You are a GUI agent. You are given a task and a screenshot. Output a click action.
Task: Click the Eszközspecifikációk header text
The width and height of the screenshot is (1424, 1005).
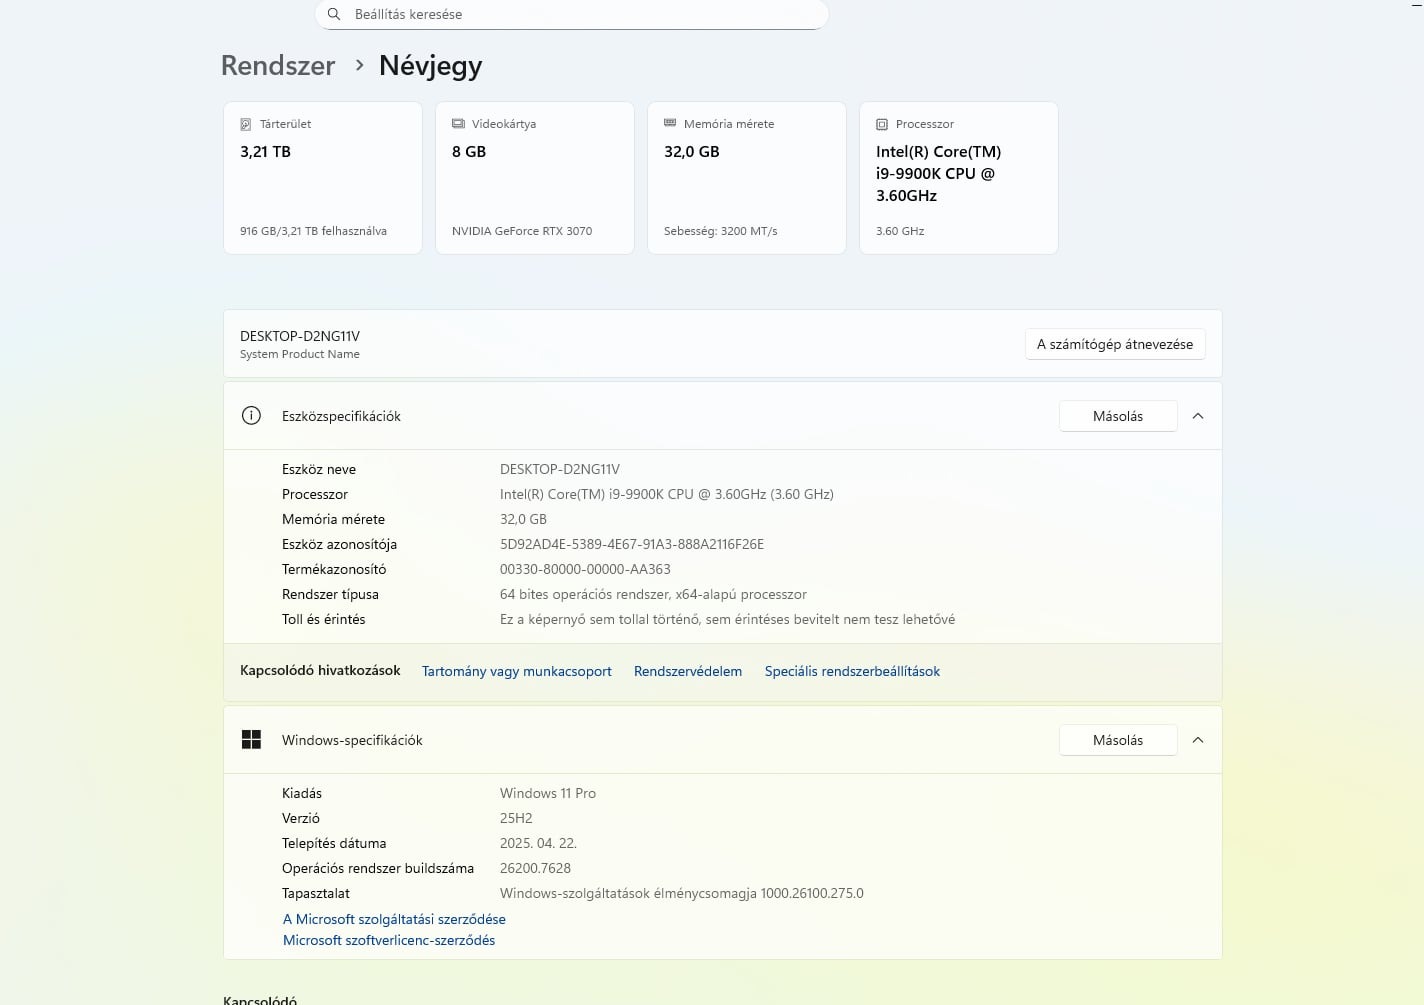(341, 416)
